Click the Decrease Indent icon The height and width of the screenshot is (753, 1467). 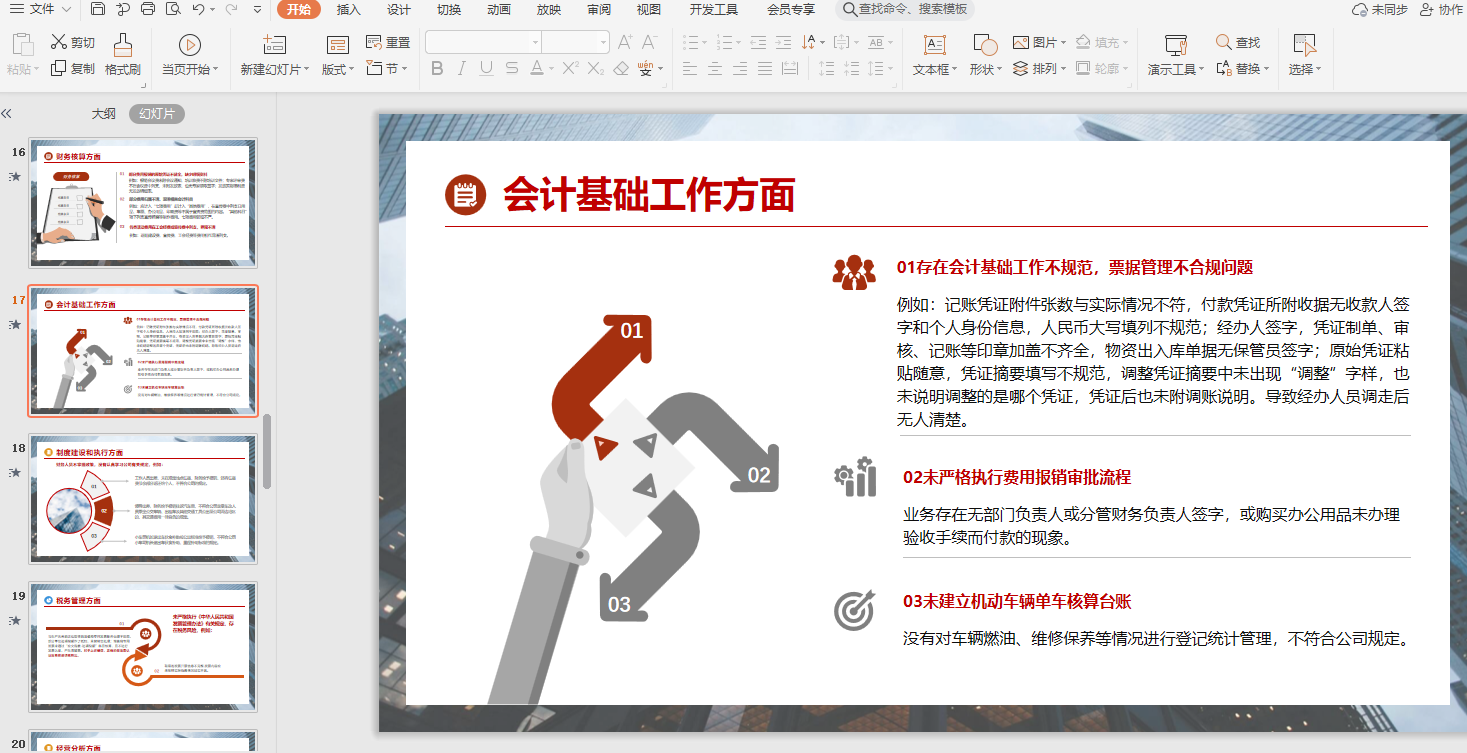click(x=757, y=43)
